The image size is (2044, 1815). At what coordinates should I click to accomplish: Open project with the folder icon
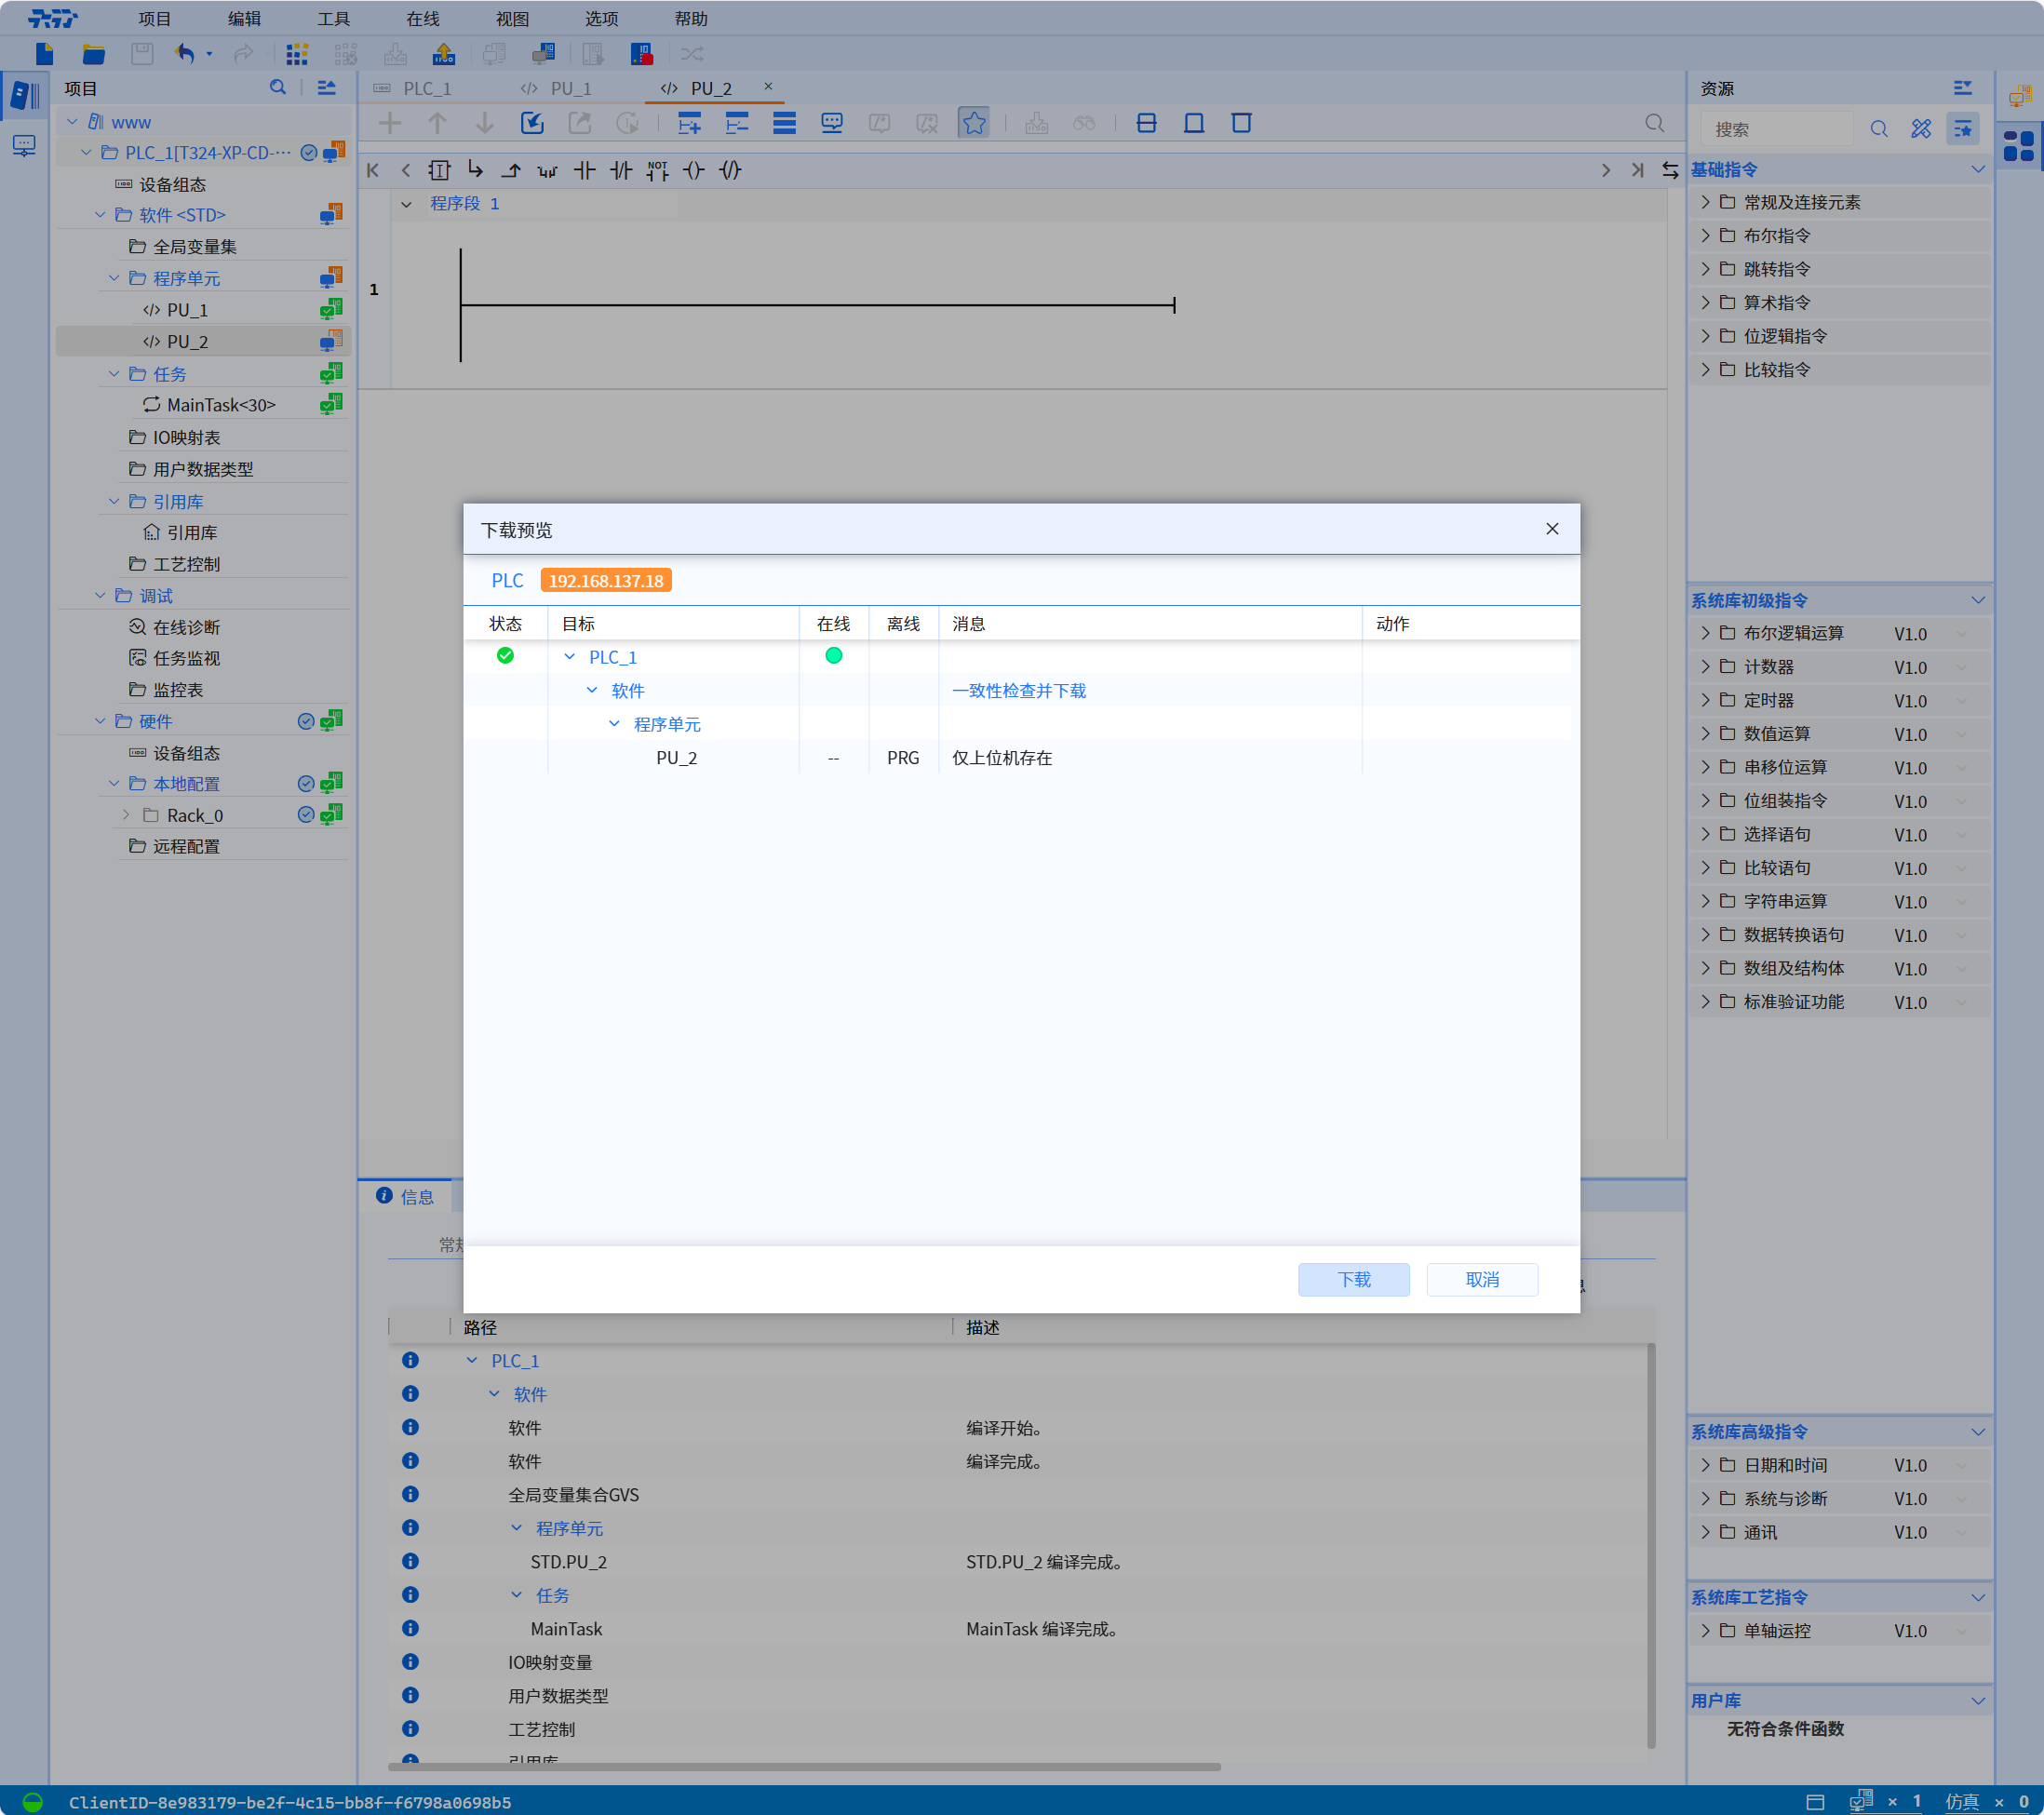click(93, 54)
